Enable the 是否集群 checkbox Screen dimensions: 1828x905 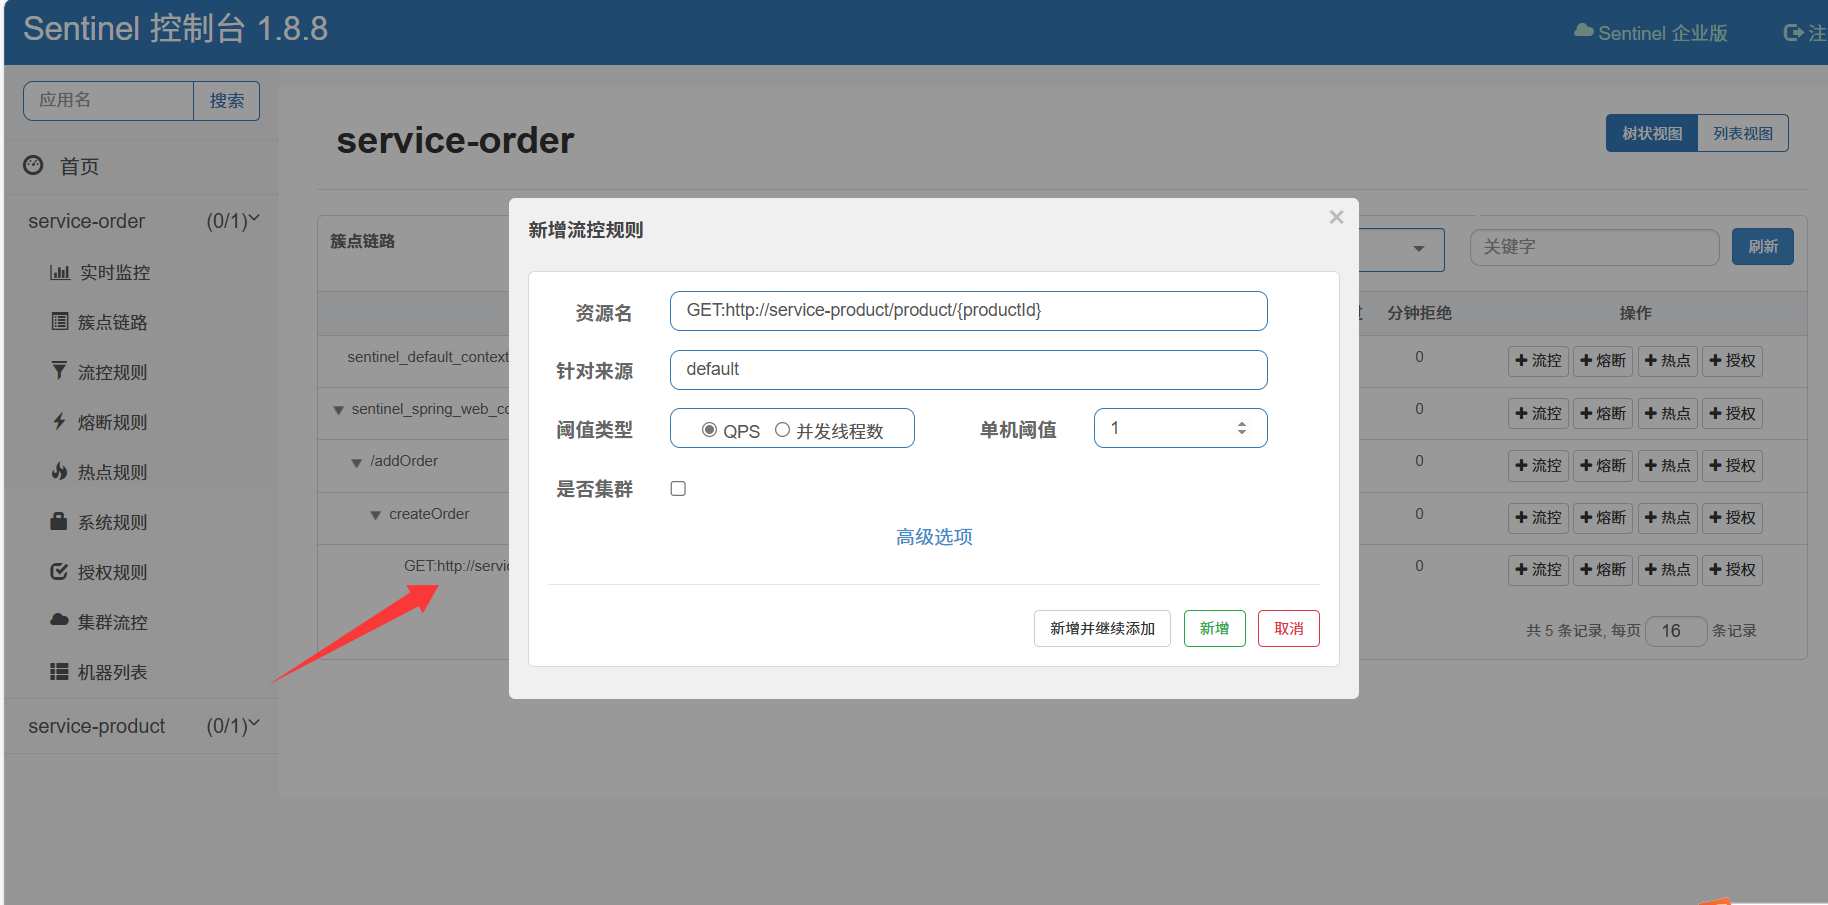(678, 489)
